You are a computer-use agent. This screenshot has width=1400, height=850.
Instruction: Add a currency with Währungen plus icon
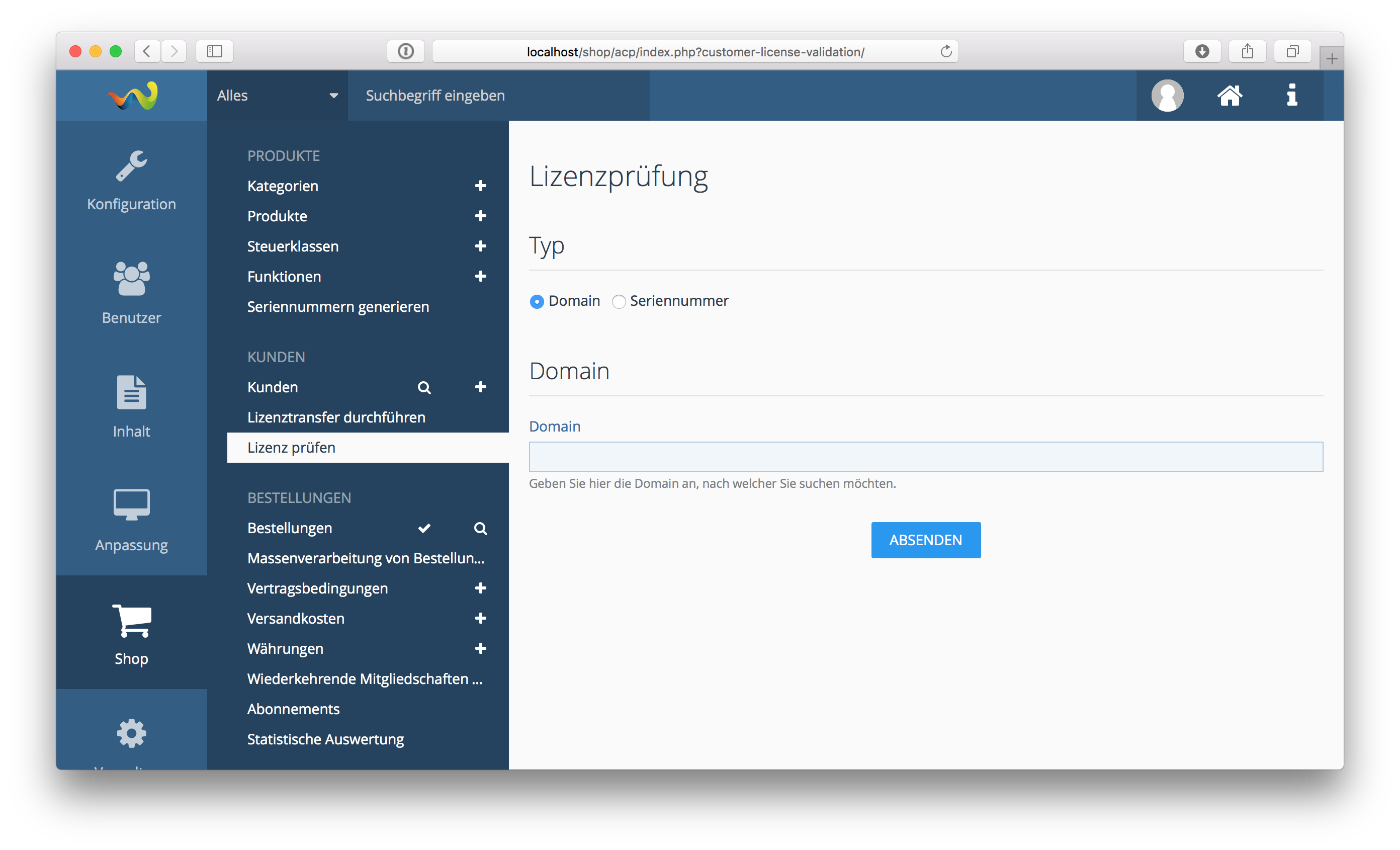480,649
